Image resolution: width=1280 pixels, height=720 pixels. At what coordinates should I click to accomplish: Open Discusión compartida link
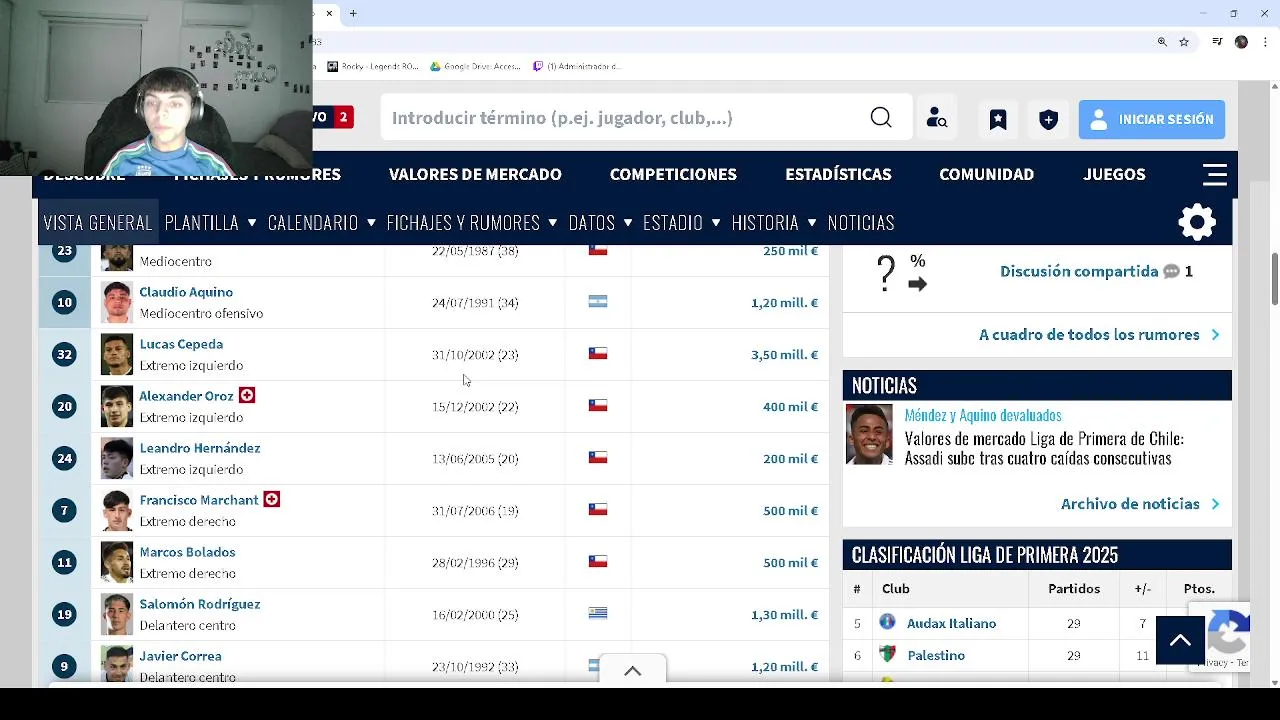tap(1079, 271)
